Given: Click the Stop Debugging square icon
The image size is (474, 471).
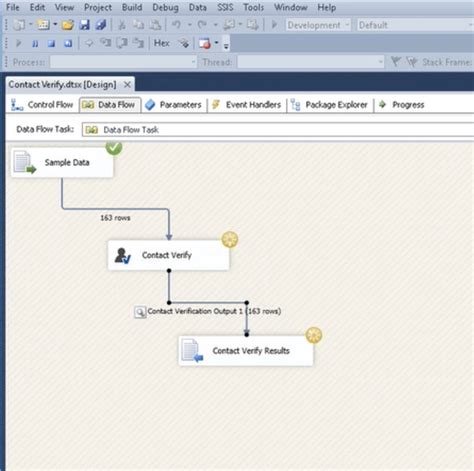Looking at the screenshot, I should [x=51, y=43].
